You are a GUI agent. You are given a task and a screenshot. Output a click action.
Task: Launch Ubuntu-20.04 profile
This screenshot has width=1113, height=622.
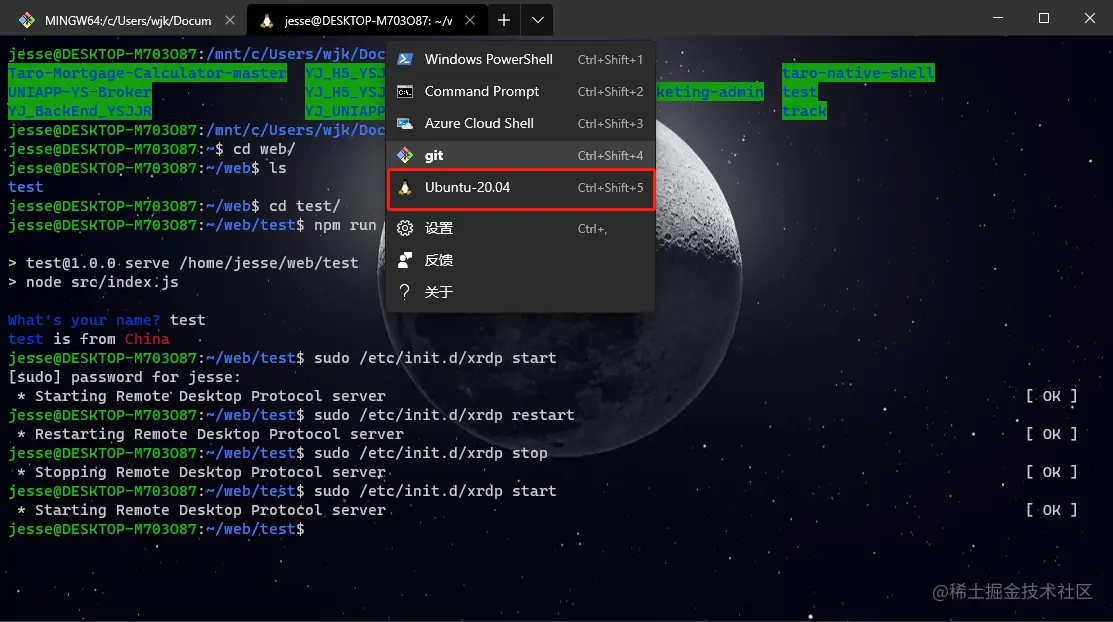point(520,188)
